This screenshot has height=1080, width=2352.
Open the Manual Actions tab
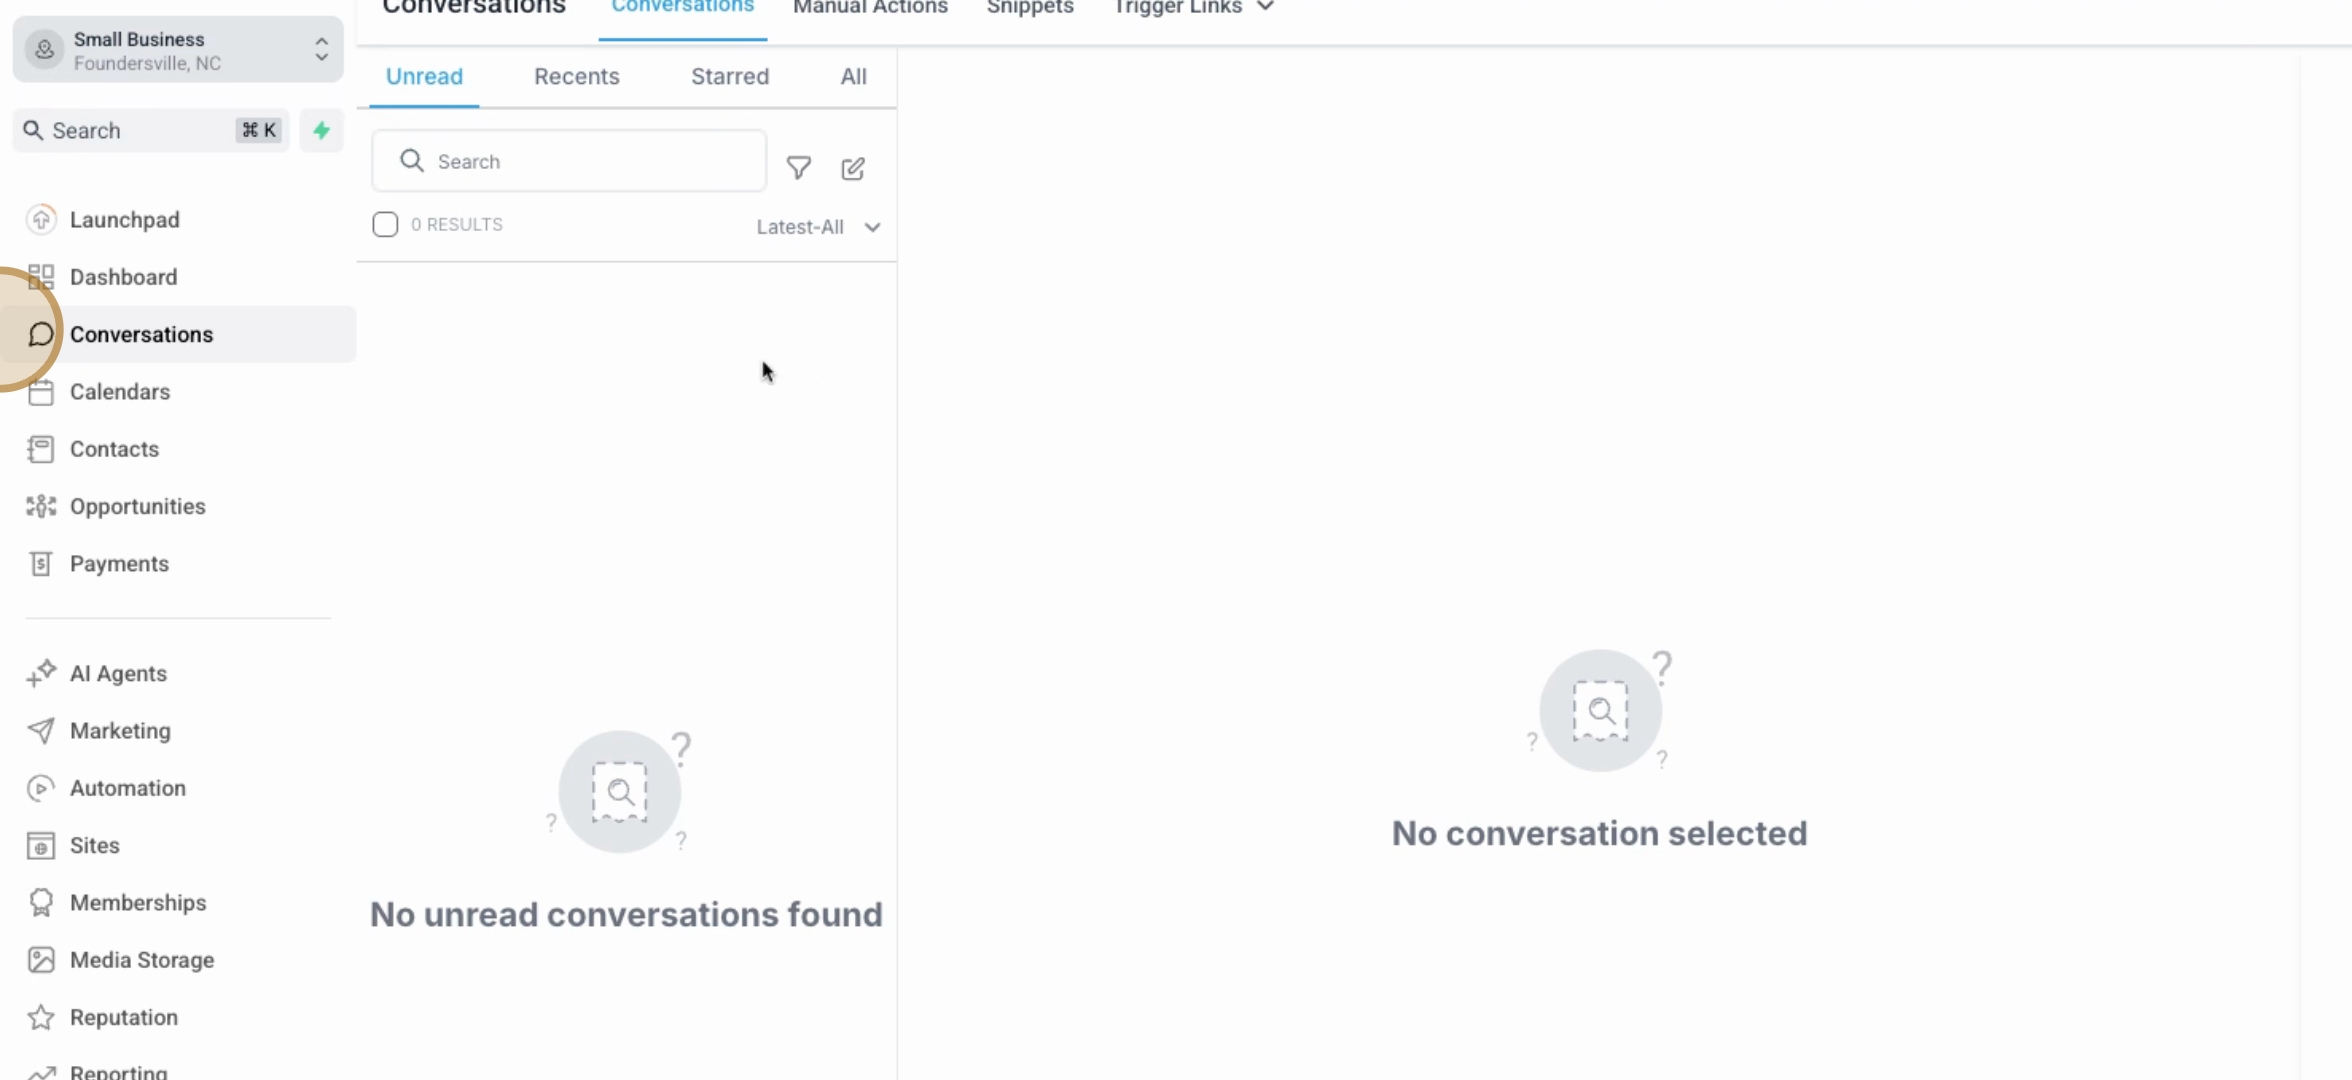[869, 8]
